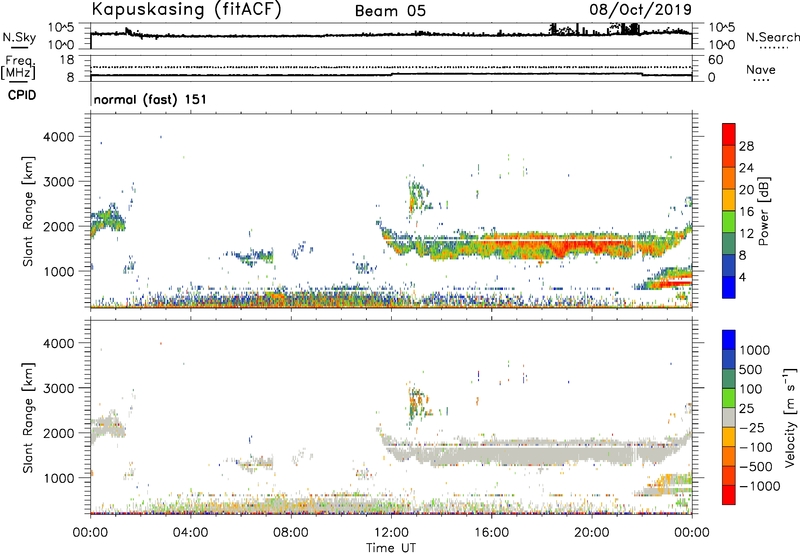Click the power panel 'Slant Range [km]' label
800x554 pixels.
click(x=28, y=211)
